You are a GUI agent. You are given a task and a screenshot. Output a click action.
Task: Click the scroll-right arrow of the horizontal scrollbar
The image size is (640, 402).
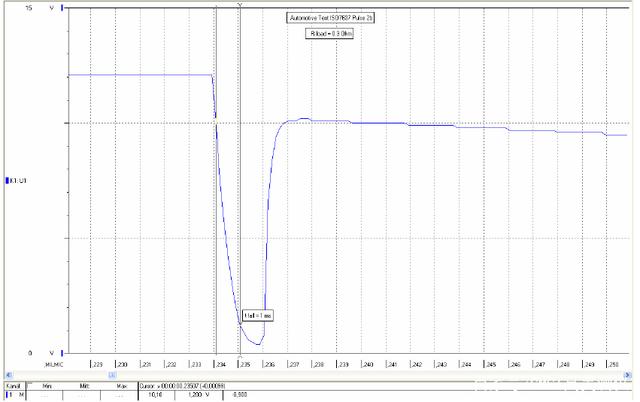(x=628, y=375)
